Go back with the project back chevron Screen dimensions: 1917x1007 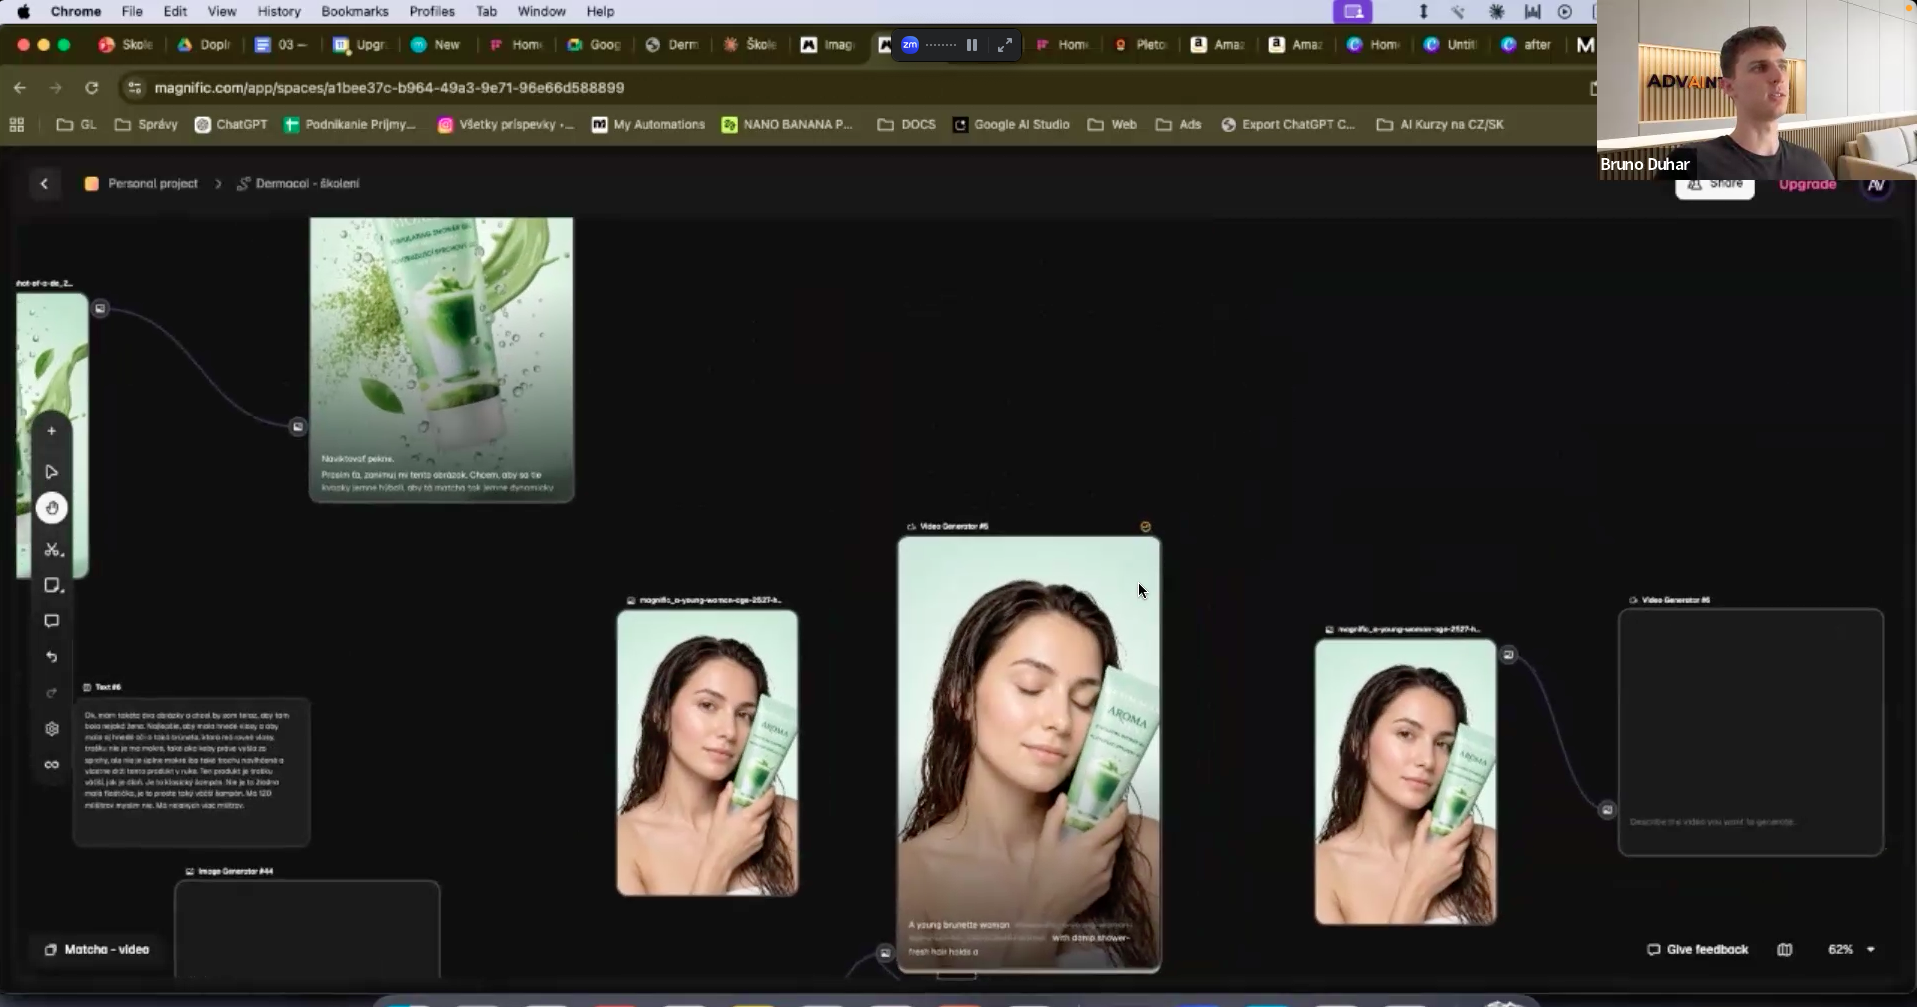coord(44,183)
